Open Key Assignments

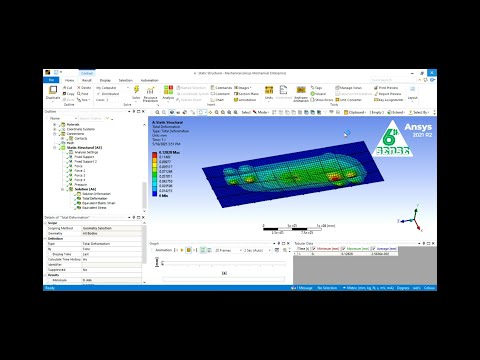pyautogui.click(x=388, y=100)
